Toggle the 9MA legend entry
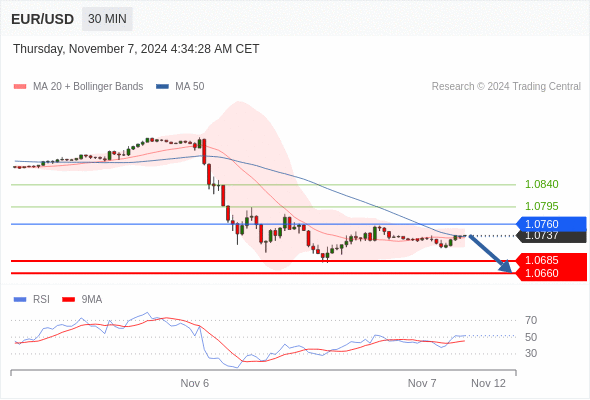The image size is (590, 400). [x=82, y=300]
